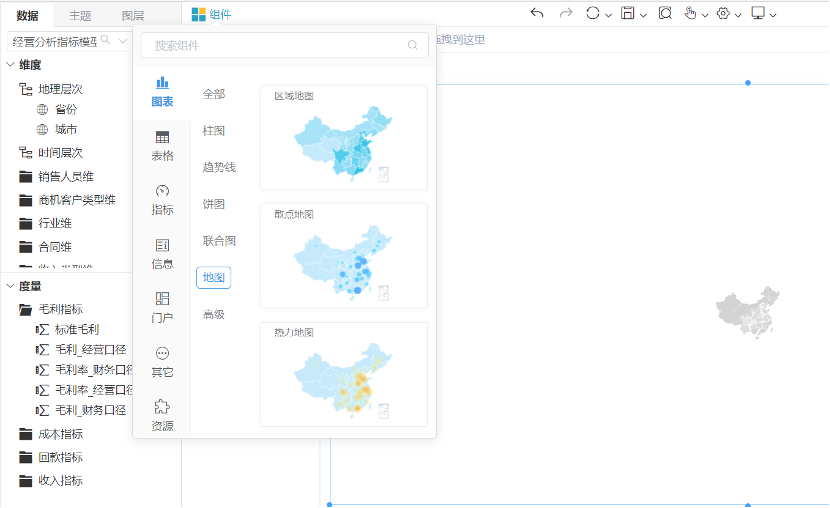Select the 毛利_经营口径 measure

(81, 350)
